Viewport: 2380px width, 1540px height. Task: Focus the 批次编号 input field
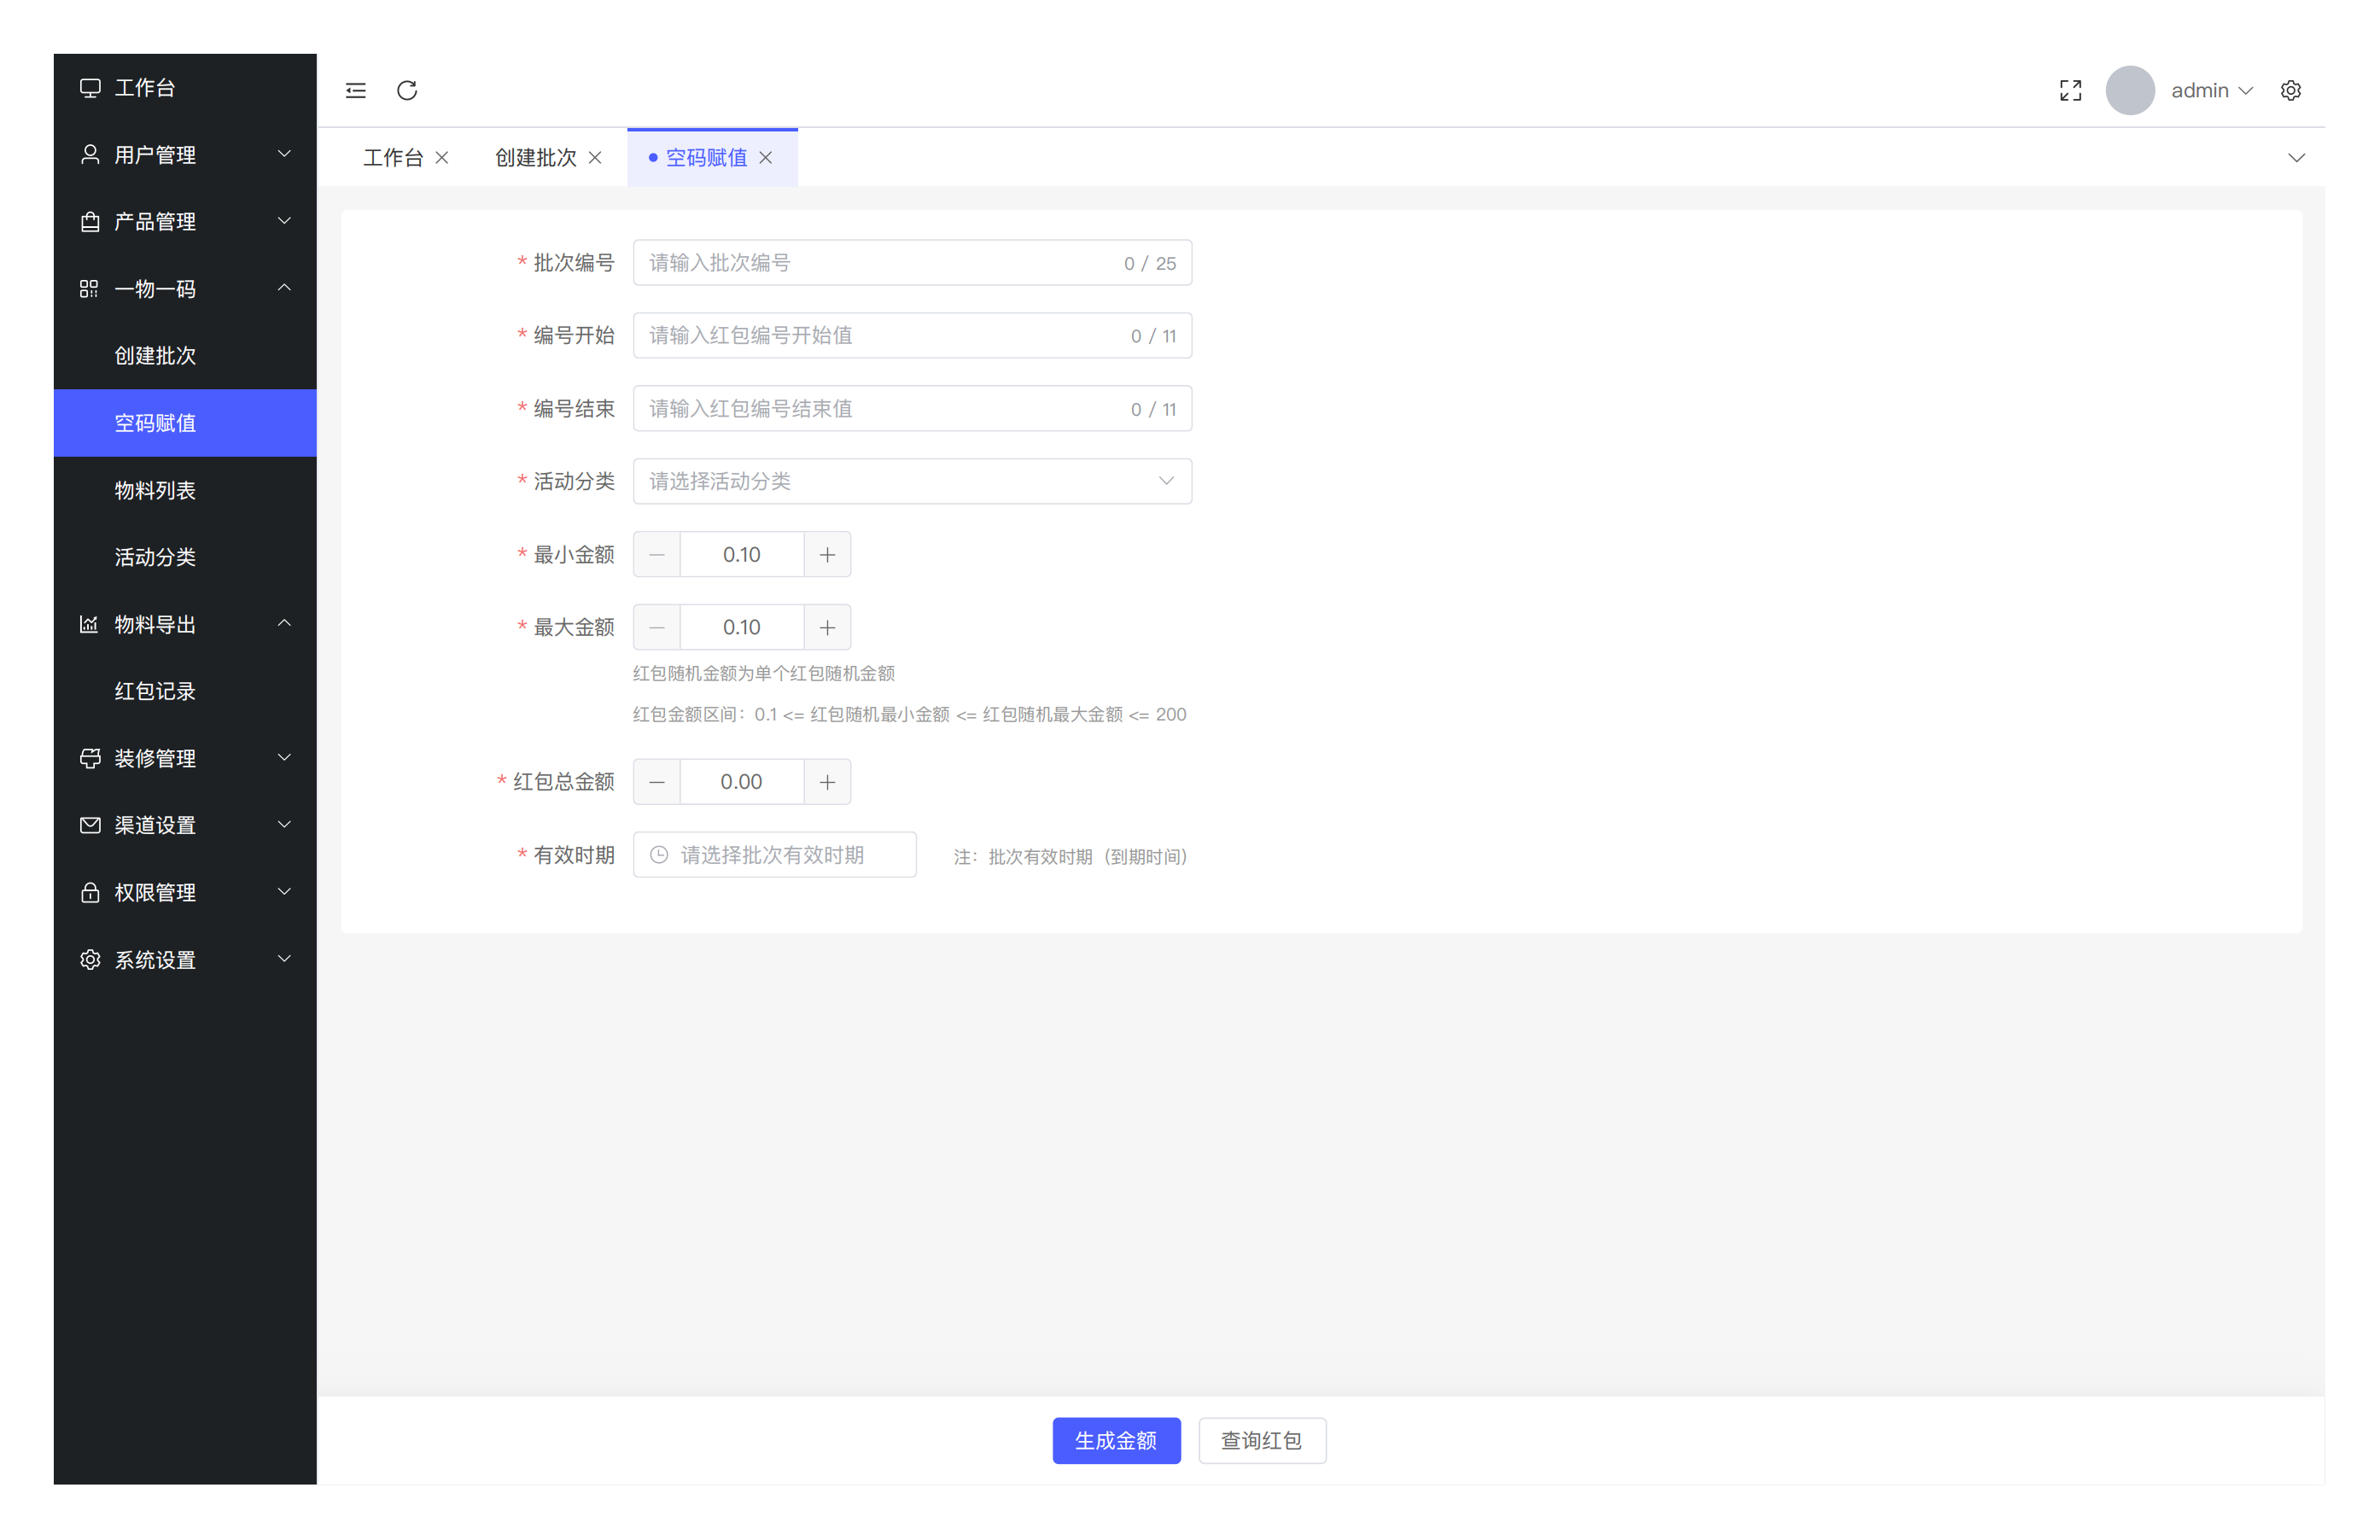point(880,263)
